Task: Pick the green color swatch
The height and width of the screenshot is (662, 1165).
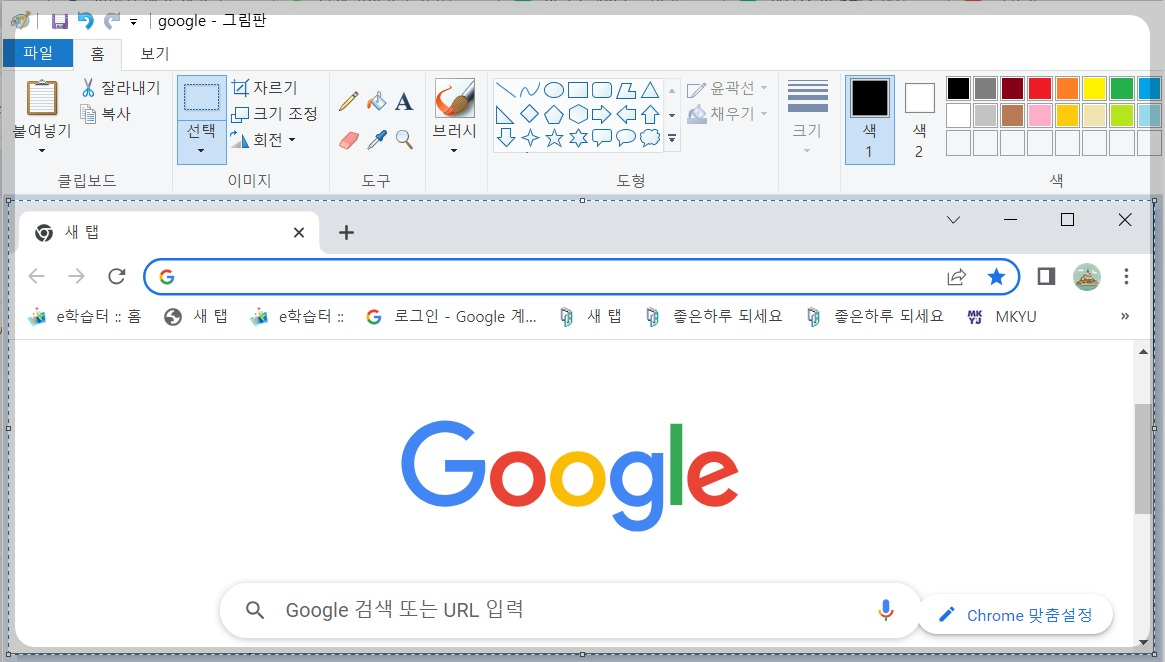Action: pos(1122,88)
